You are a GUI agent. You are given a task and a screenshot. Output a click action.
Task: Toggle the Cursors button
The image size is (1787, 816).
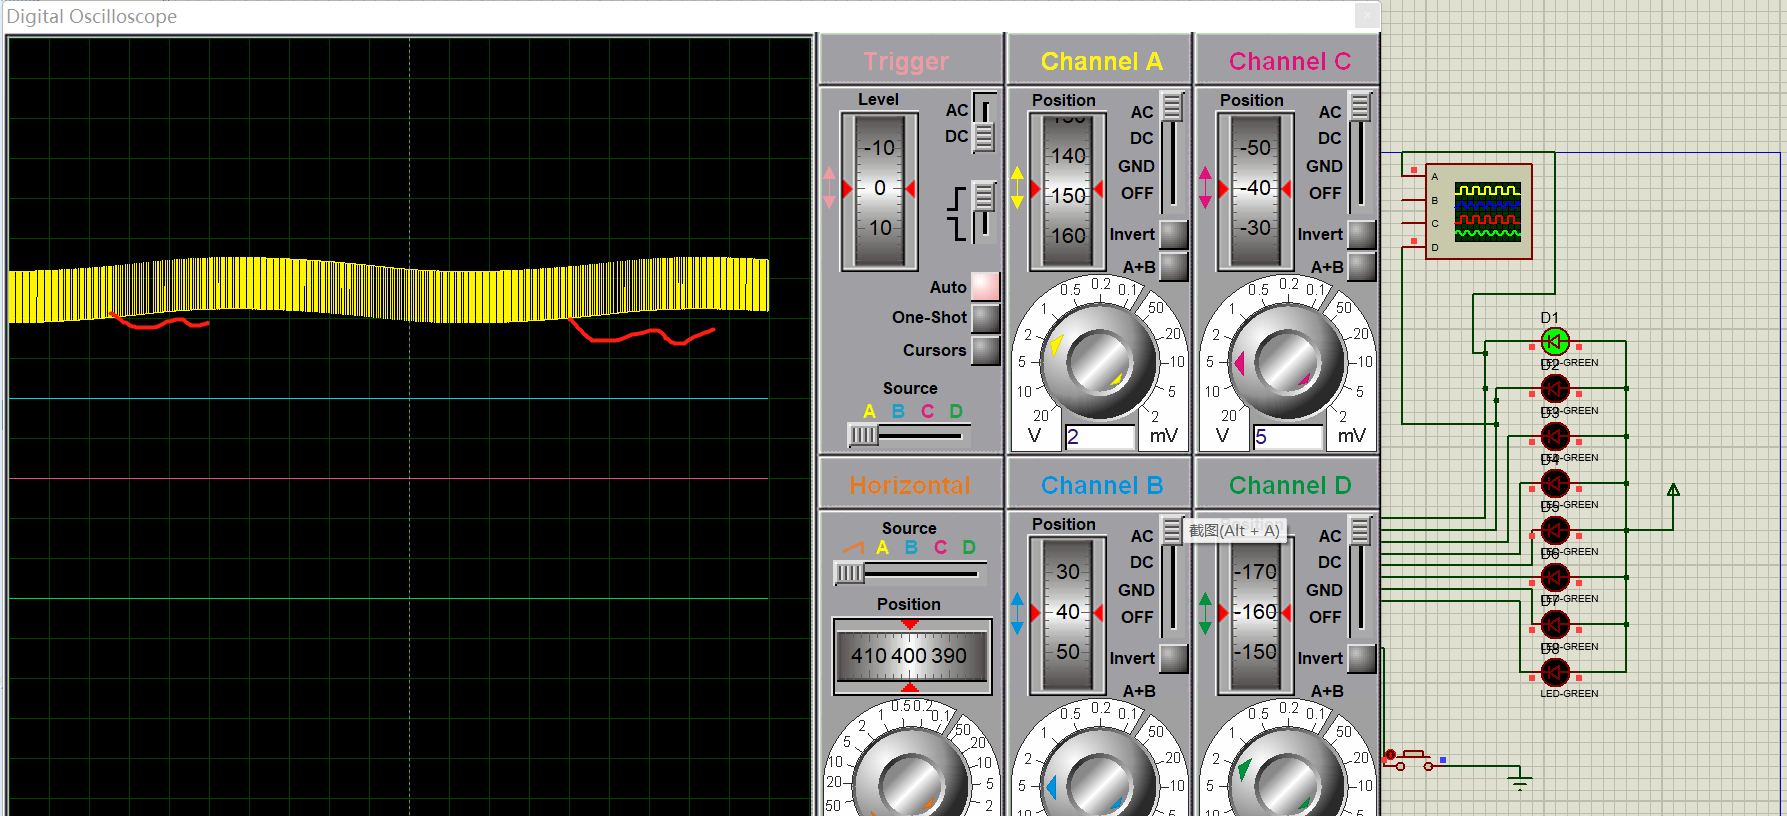(985, 350)
